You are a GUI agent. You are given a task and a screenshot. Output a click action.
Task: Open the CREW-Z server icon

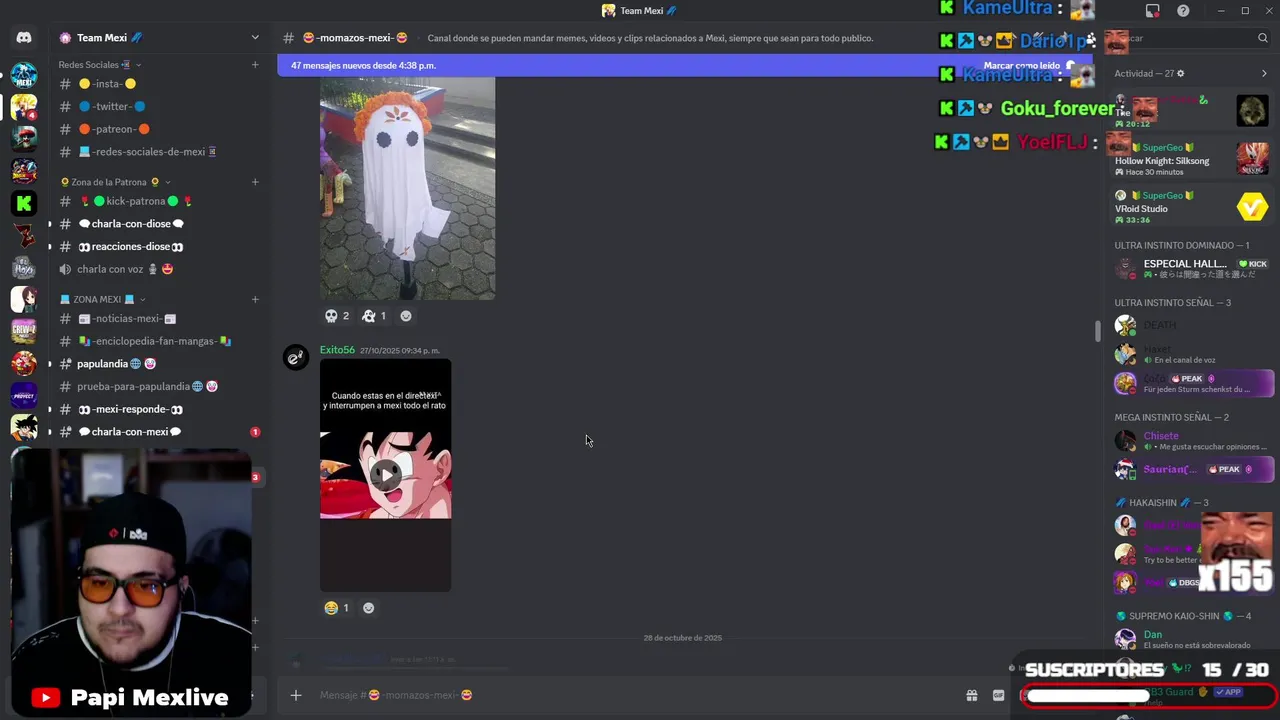[24, 331]
